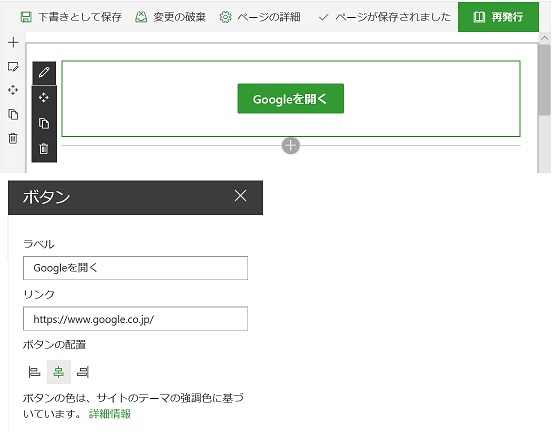Select move section icon in the left rail
Screen dimensions: 552x438
[13, 90]
